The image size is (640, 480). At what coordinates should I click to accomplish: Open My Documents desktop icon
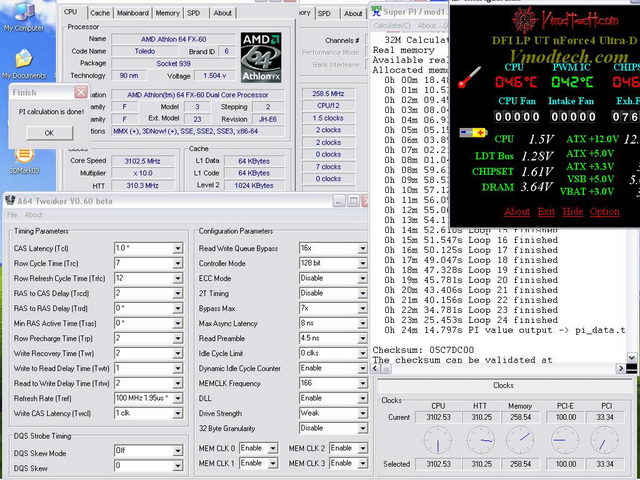[x=24, y=64]
